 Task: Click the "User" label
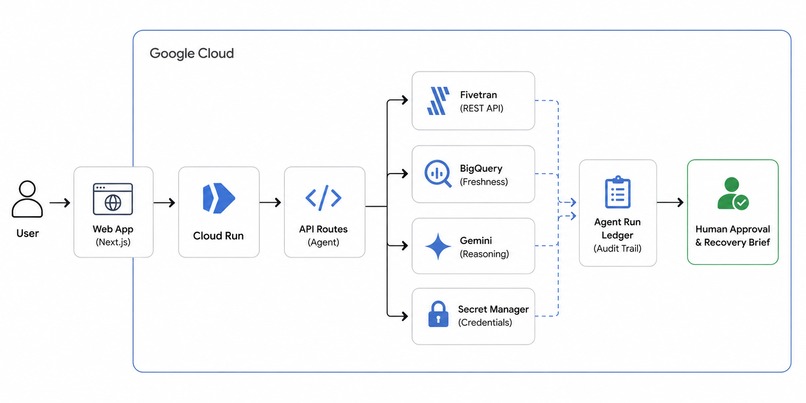(x=27, y=233)
